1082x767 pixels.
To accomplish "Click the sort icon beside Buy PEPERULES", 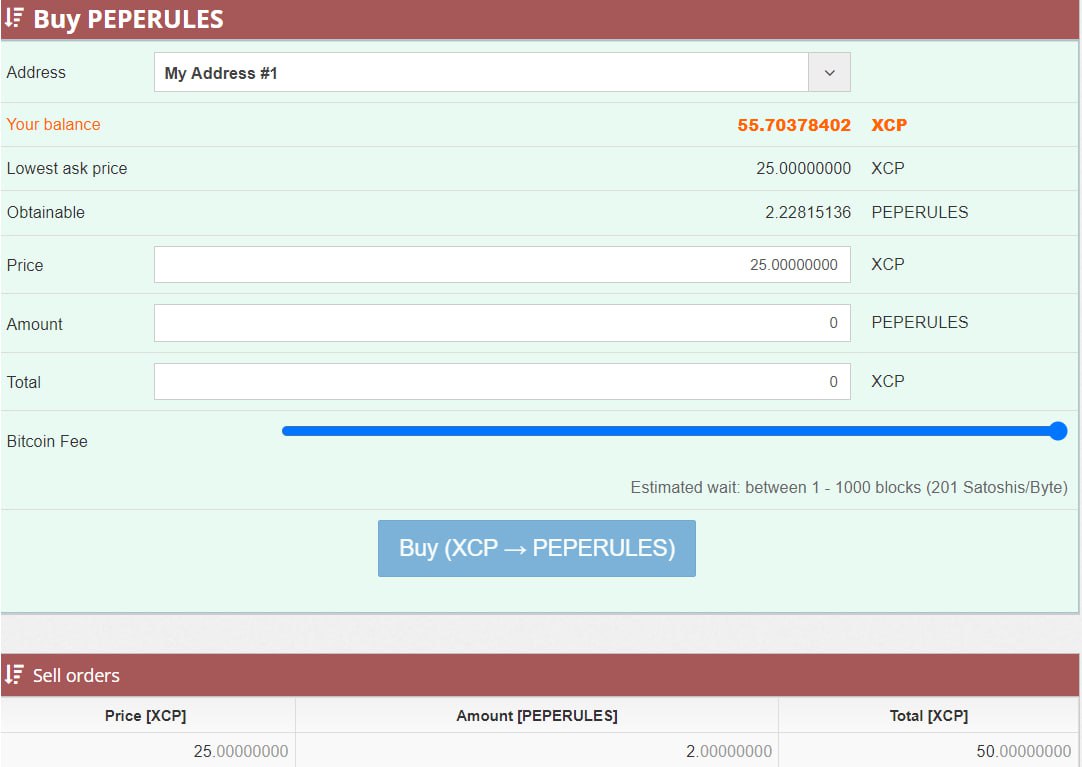I will (14, 18).
